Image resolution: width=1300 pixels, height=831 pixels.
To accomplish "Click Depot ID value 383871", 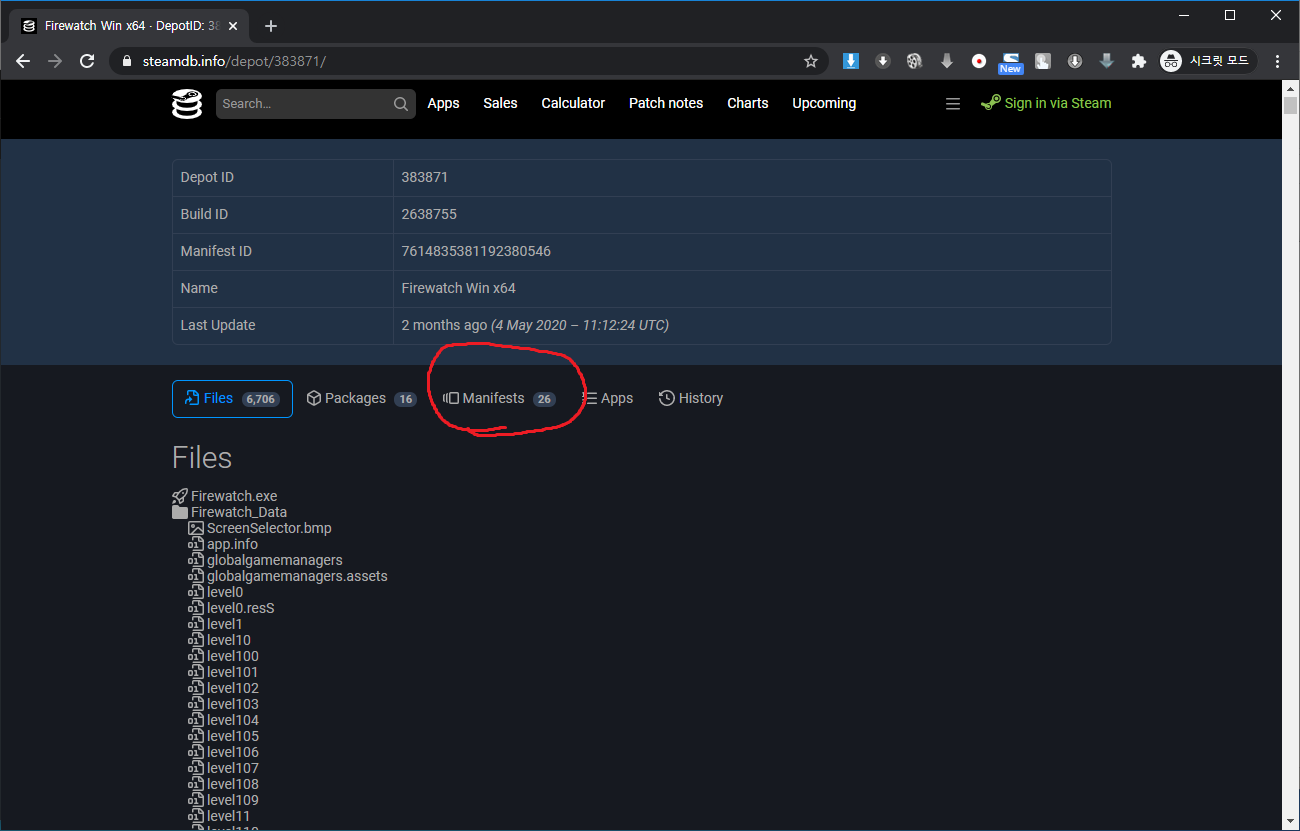I will 425,177.
